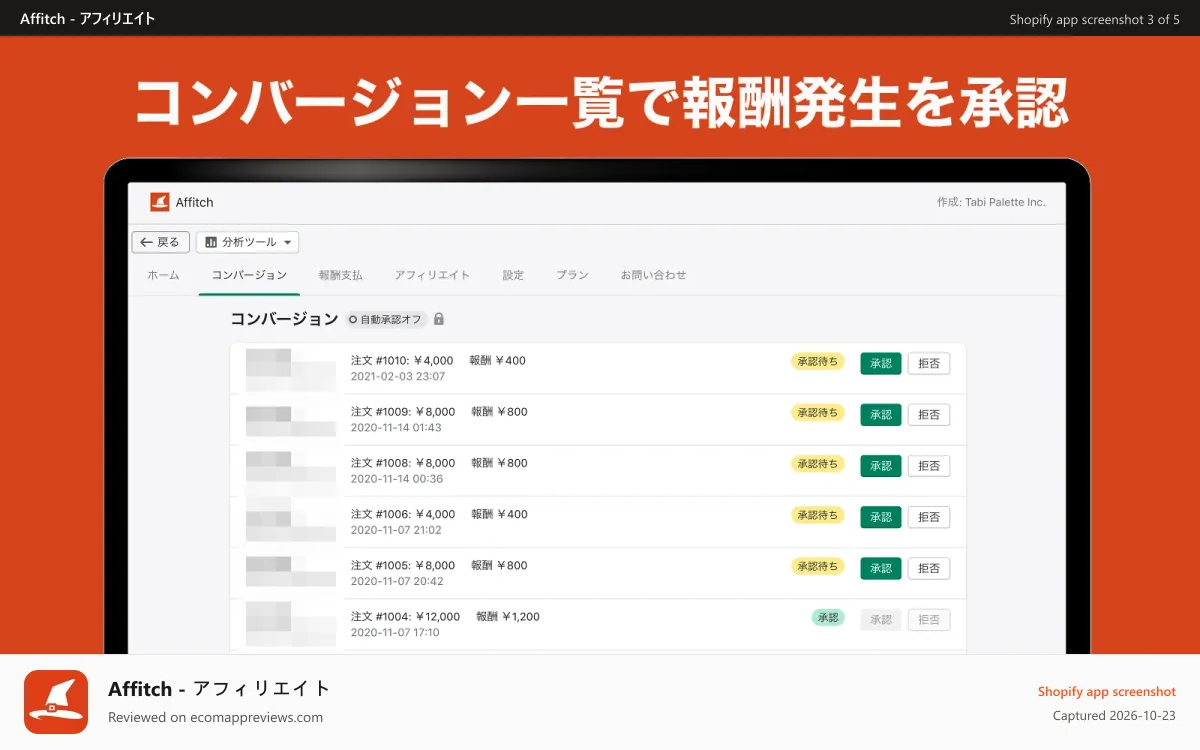The height and width of the screenshot is (750, 1200).
Task: Click text 注文 #1005: ¥8,000
Action: click(403, 565)
